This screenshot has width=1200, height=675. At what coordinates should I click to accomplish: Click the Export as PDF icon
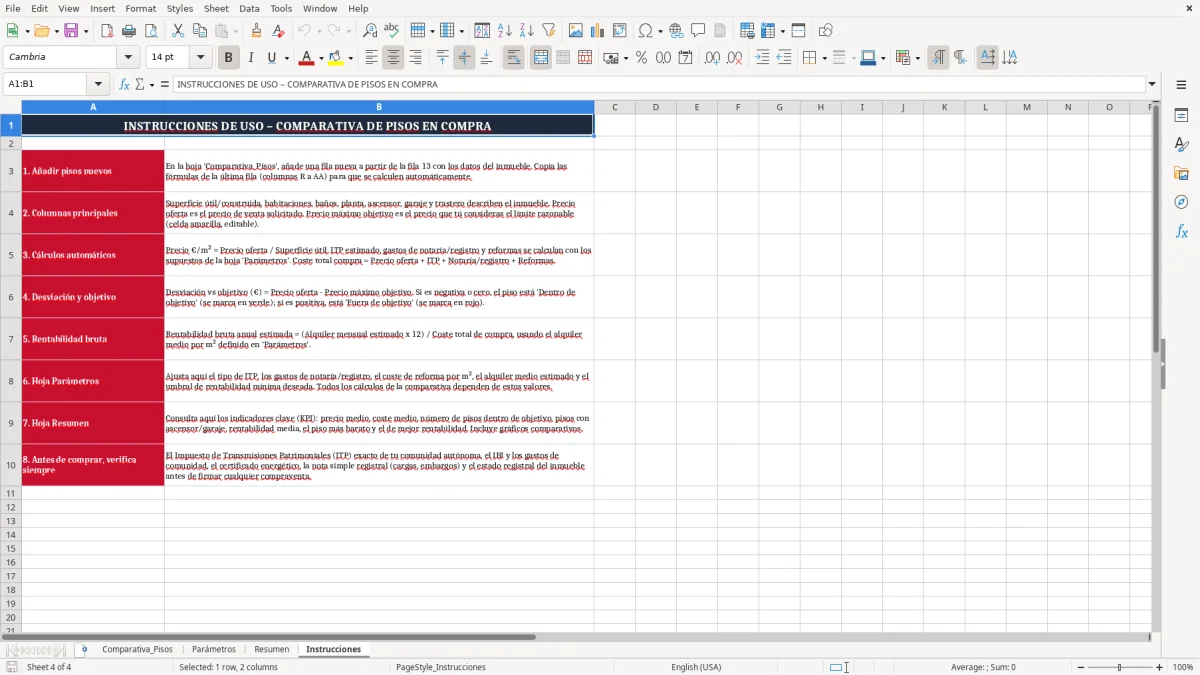[107, 31]
